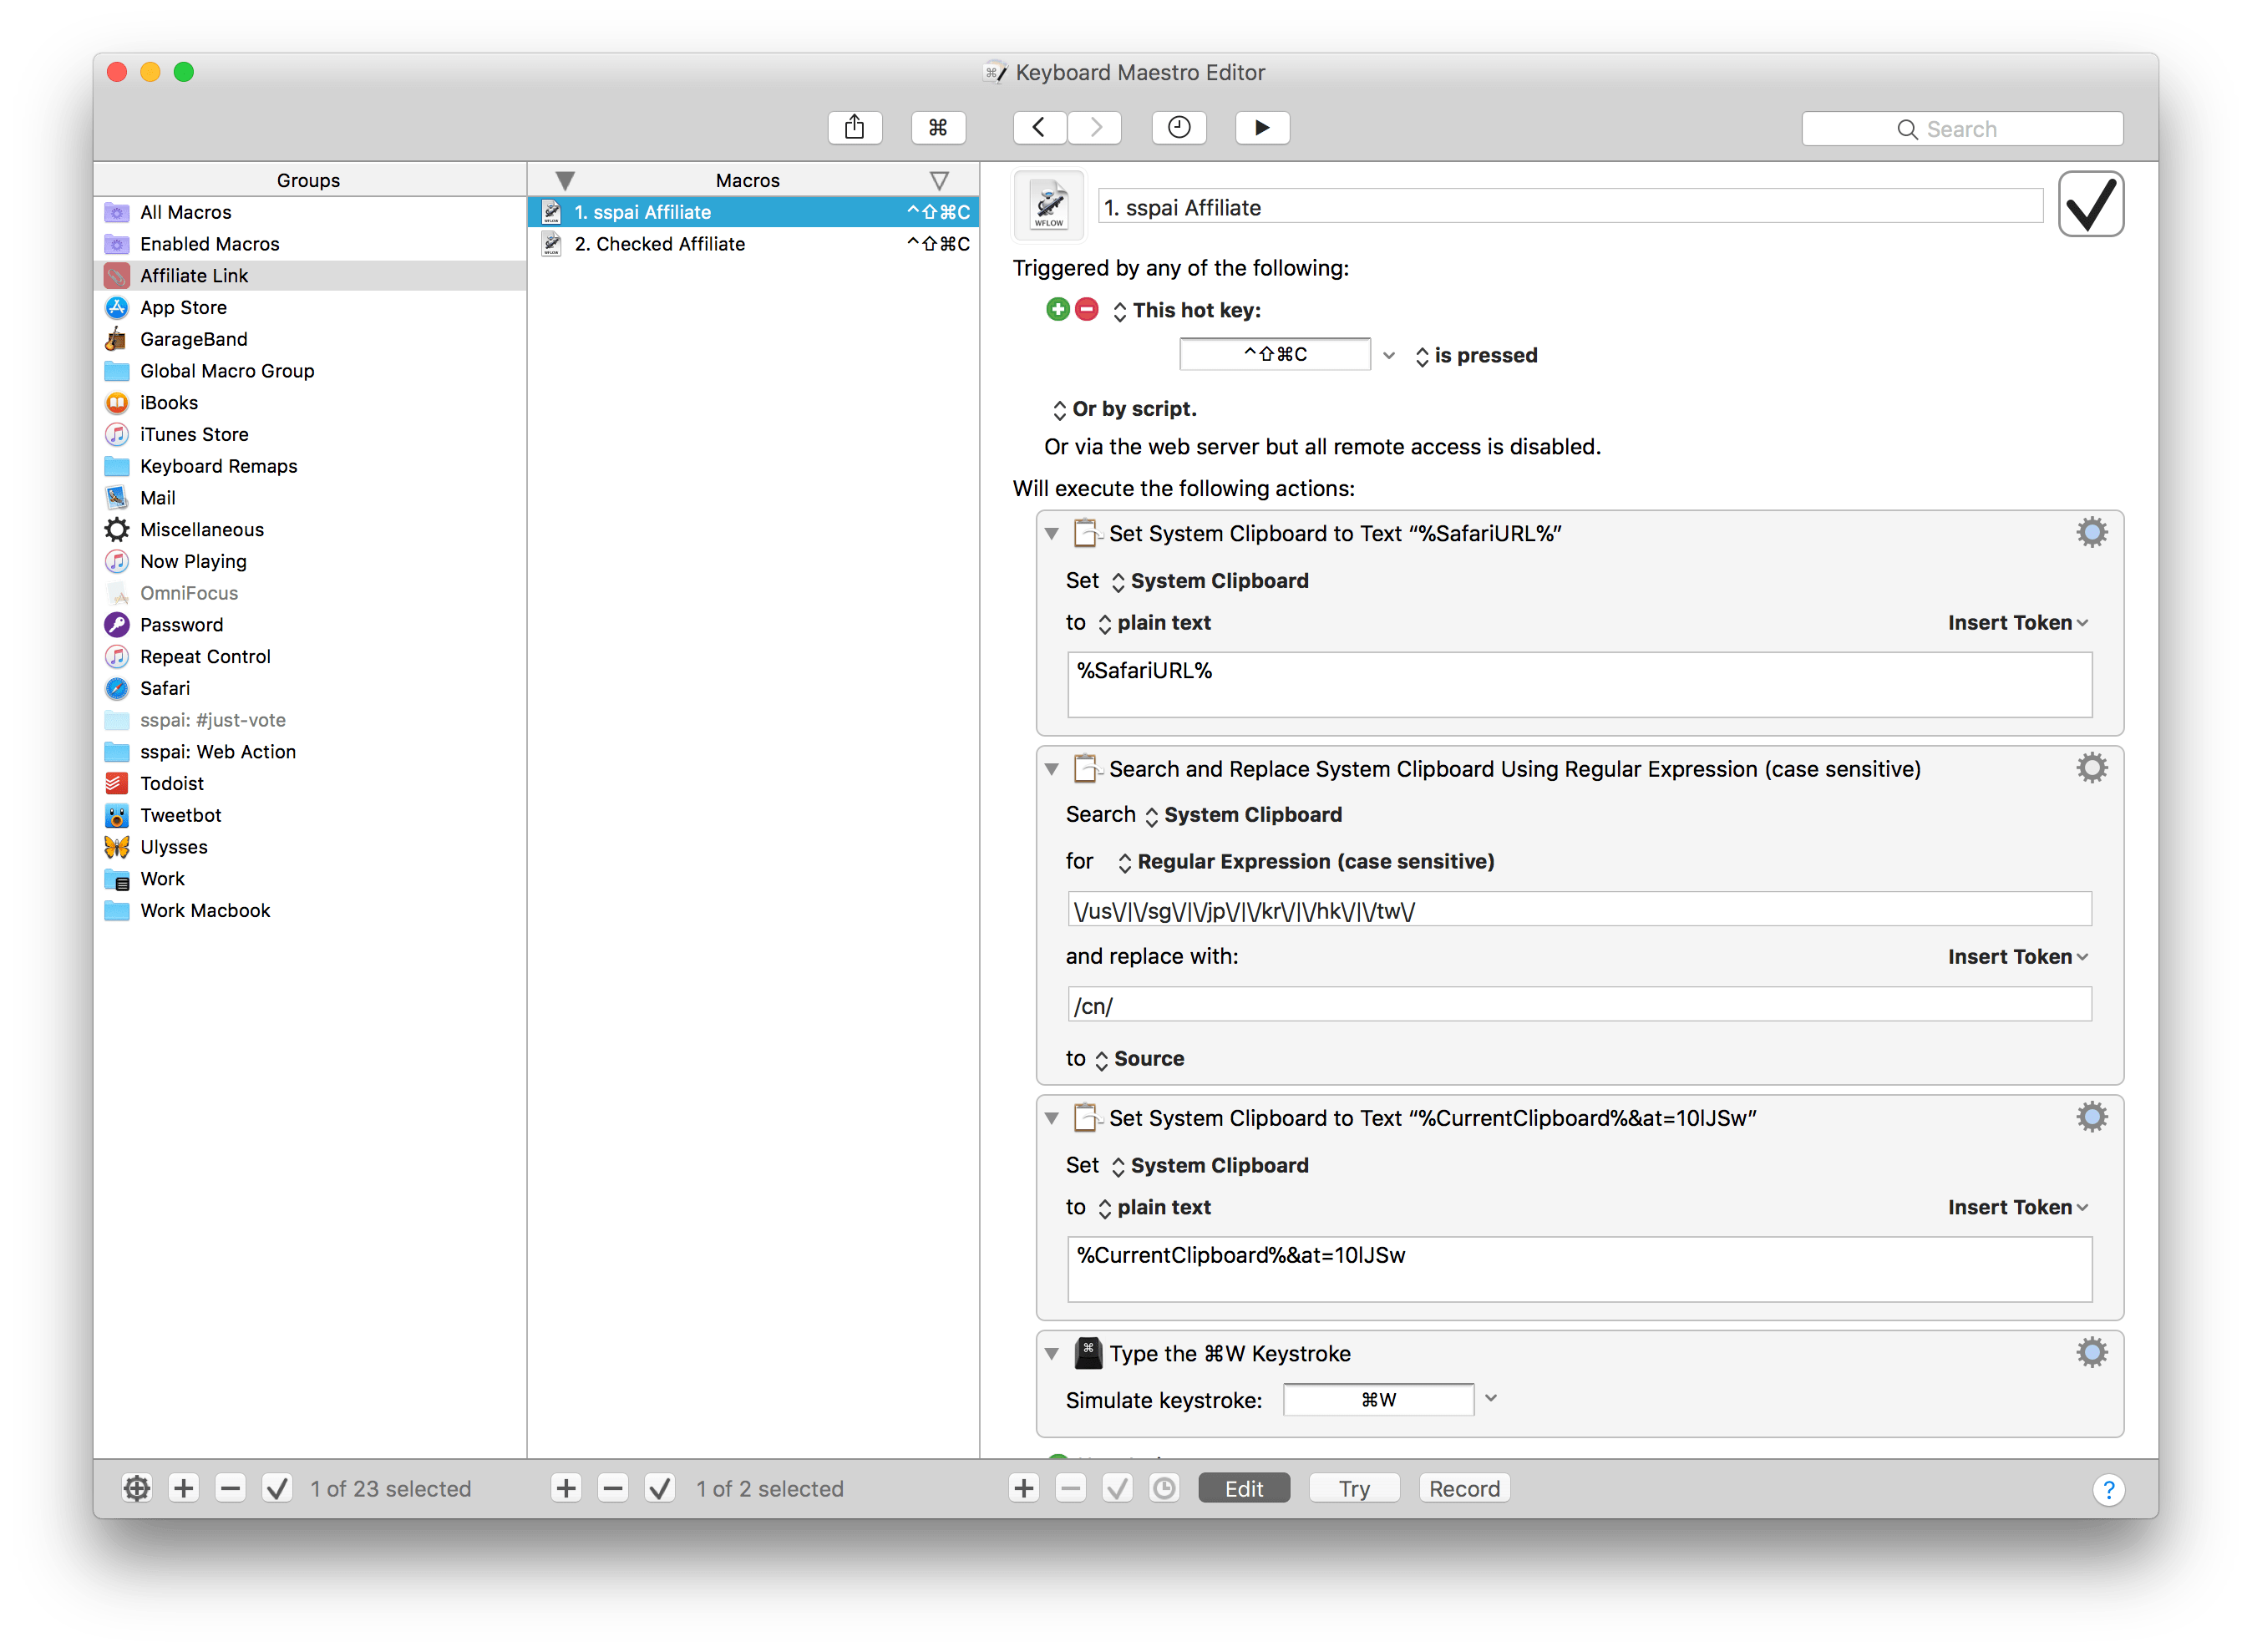Screen dimensions: 2252x1652
Task: Select the App Store macro group
Action: [x=184, y=308]
